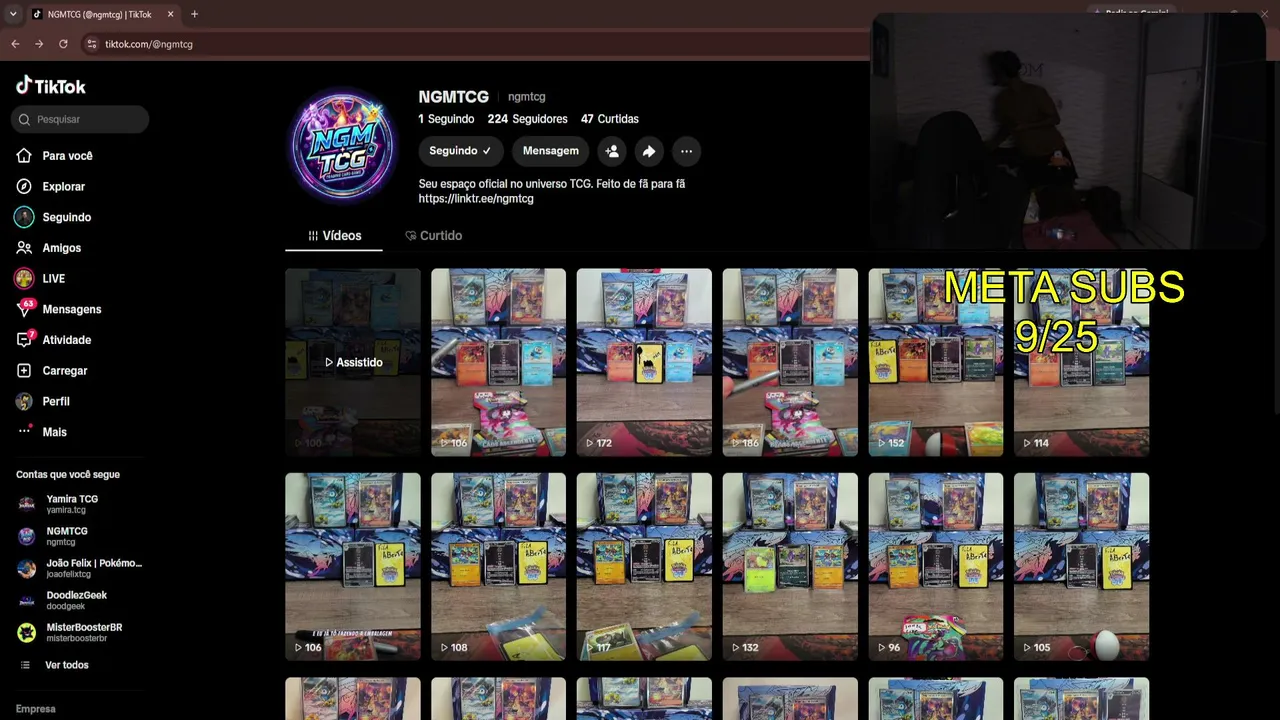Image resolution: width=1280 pixels, height=720 pixels.
Task: Open the video with 152 views
Action: 936,362
